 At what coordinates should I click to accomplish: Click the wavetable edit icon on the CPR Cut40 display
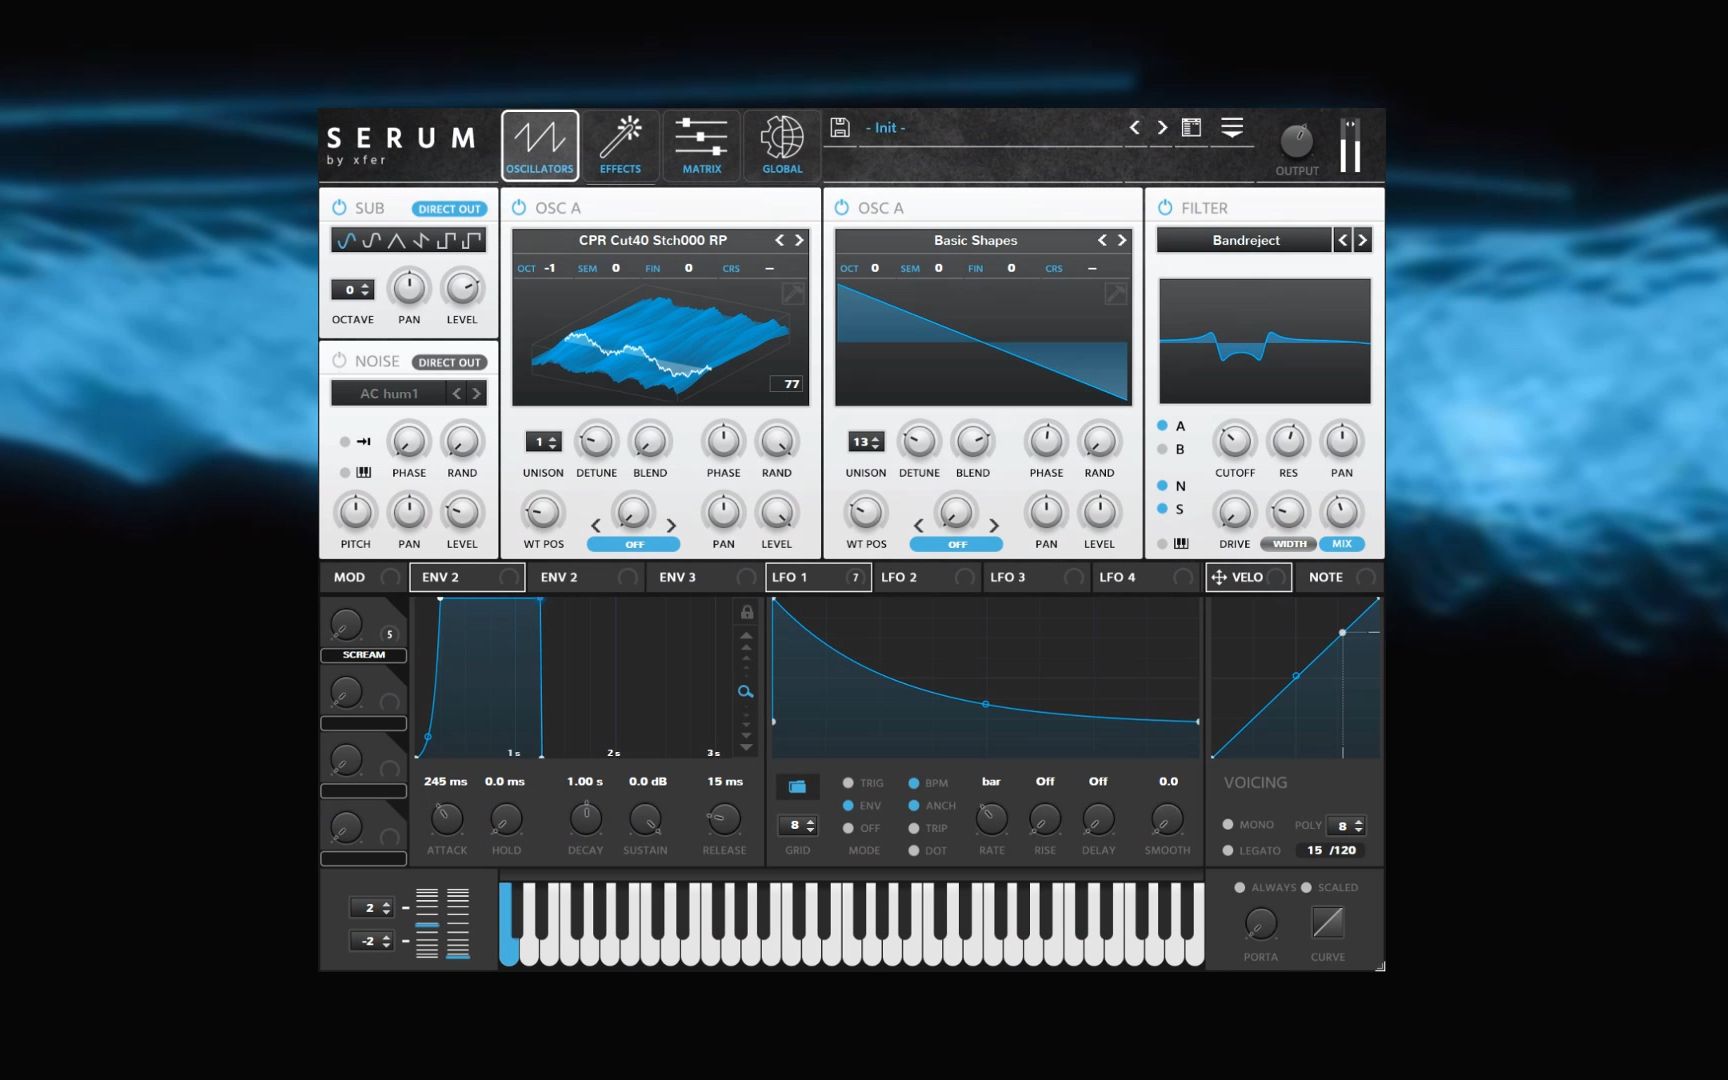[792, 293]
